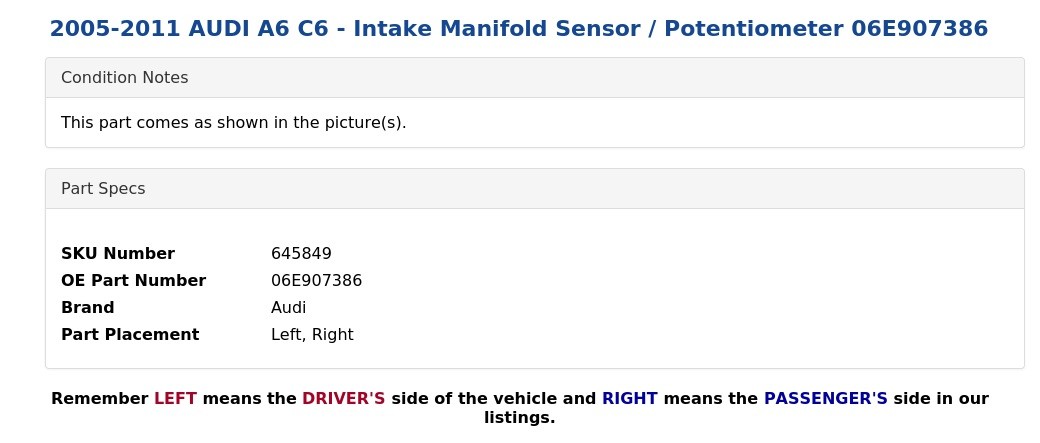Click the Potentiometer word in the title
The height and width of the screenshot is (443, 1040).
coord(754,29)
